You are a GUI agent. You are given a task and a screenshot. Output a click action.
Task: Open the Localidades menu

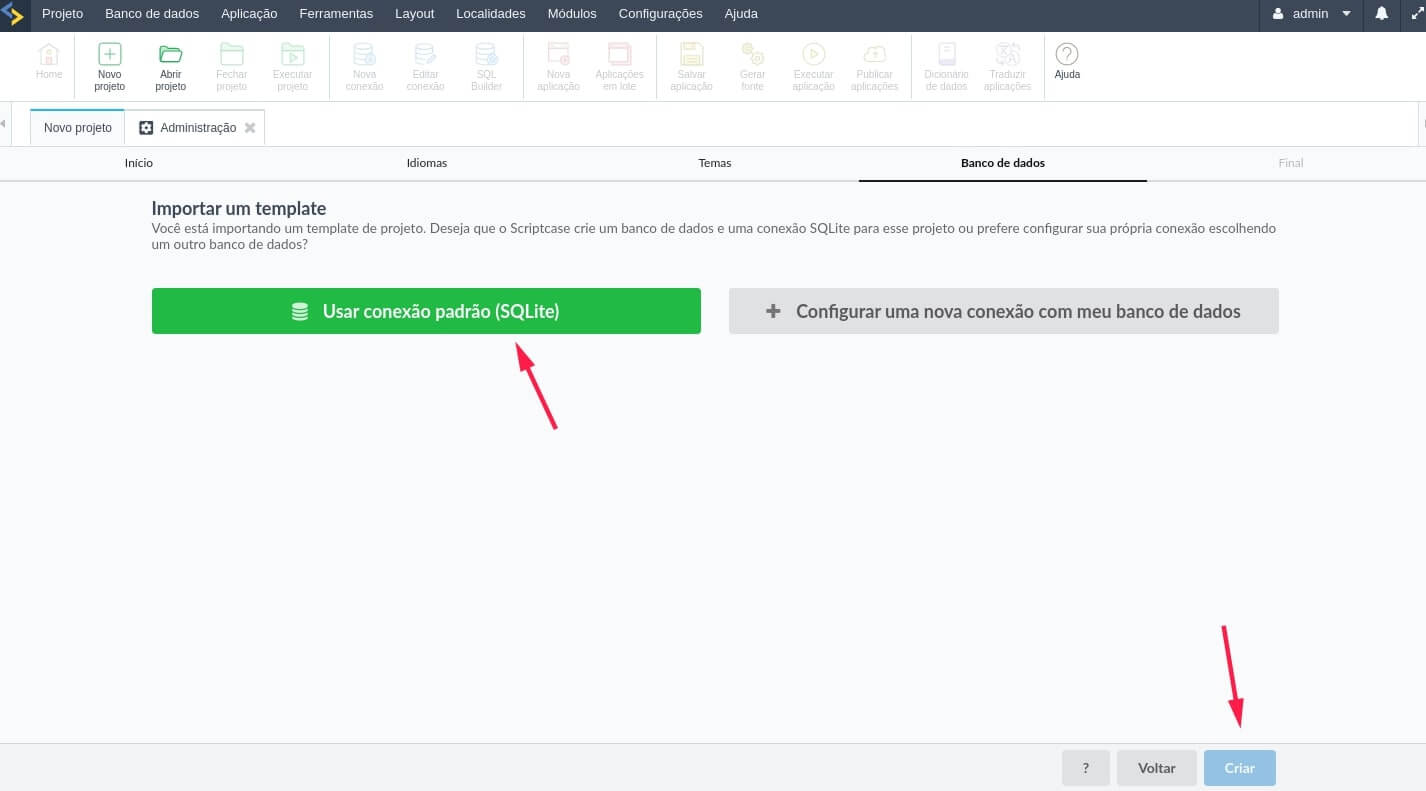point(490,14)
